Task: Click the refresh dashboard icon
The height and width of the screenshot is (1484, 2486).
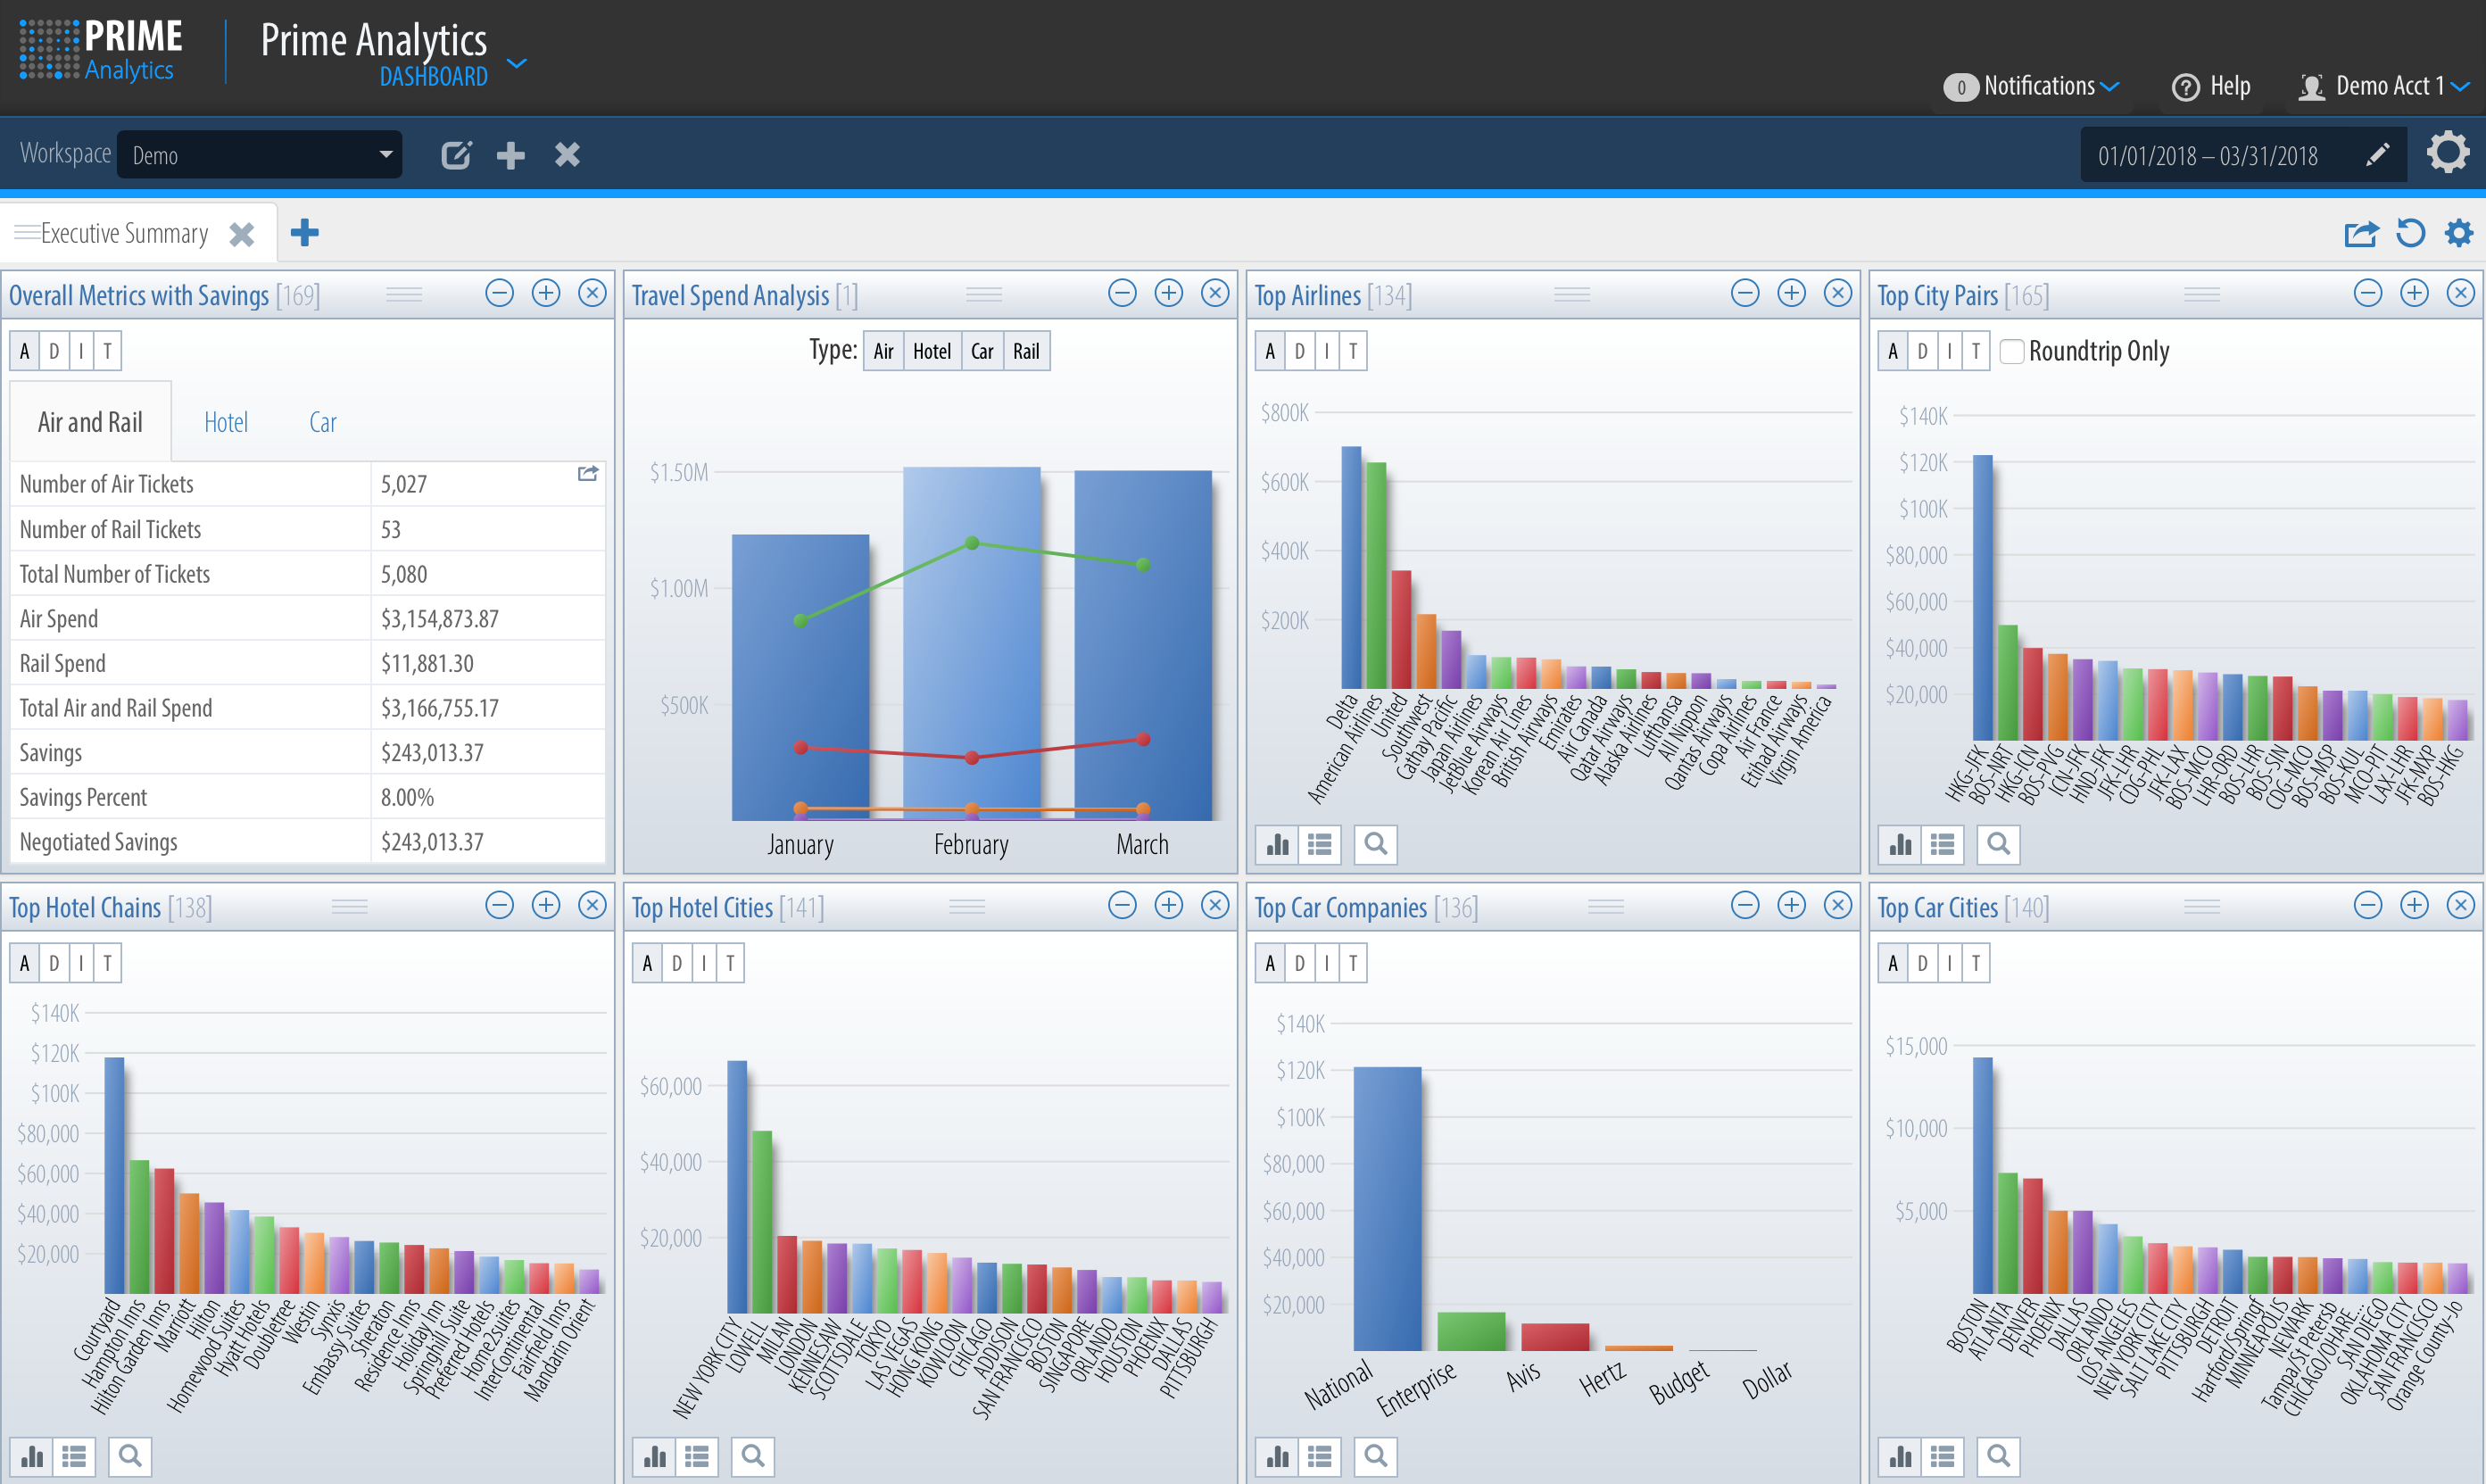Action: click(x=2411, y=233)
